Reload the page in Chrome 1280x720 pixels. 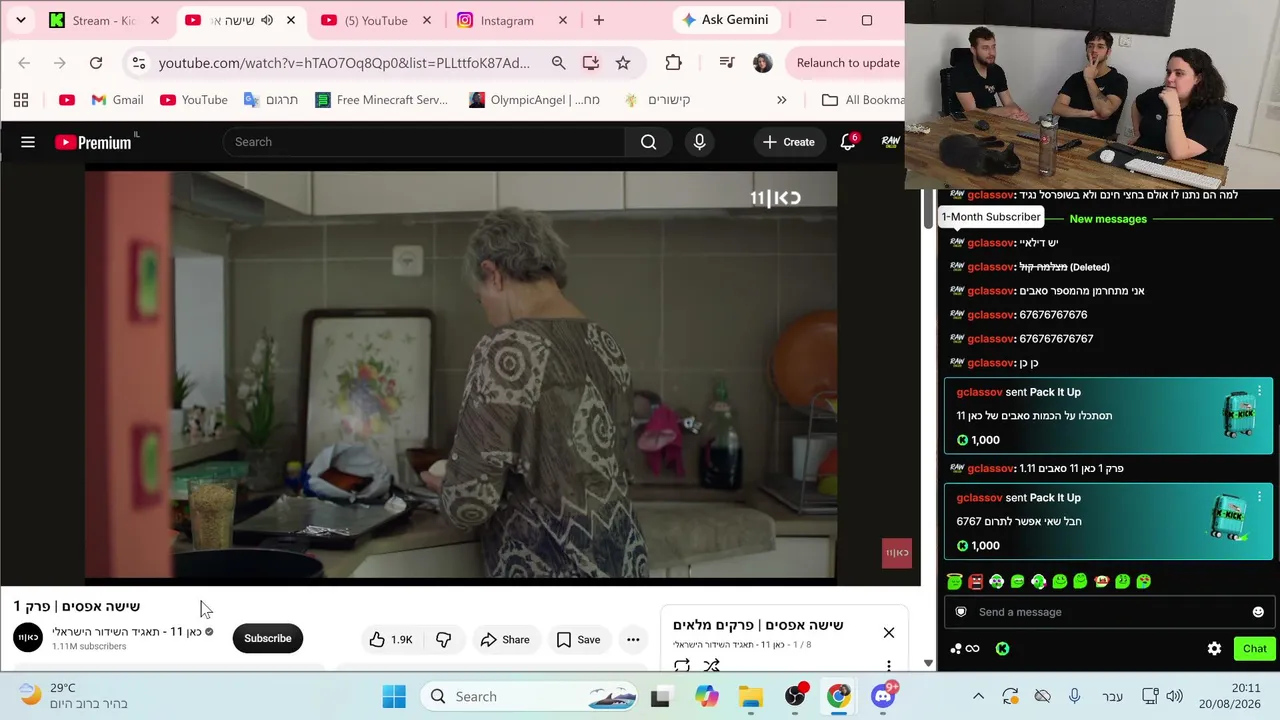[96, 63]
